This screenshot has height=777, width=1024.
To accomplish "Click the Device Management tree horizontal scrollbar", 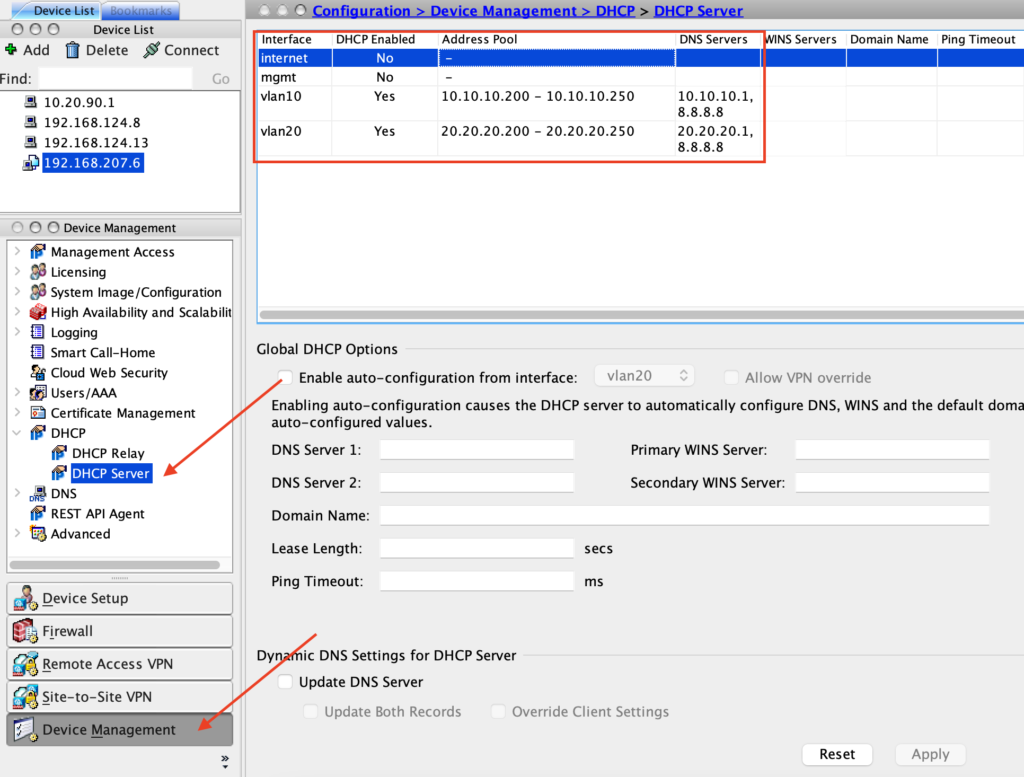I will click(115, 565).
